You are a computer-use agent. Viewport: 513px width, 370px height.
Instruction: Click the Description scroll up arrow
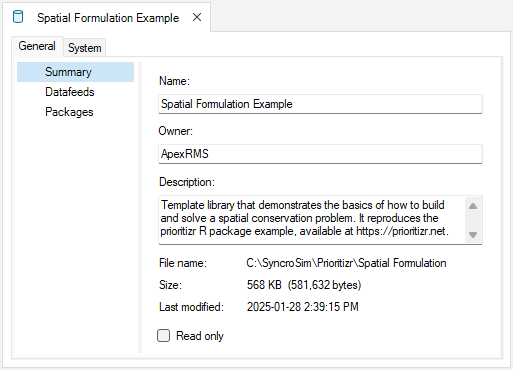473,206
